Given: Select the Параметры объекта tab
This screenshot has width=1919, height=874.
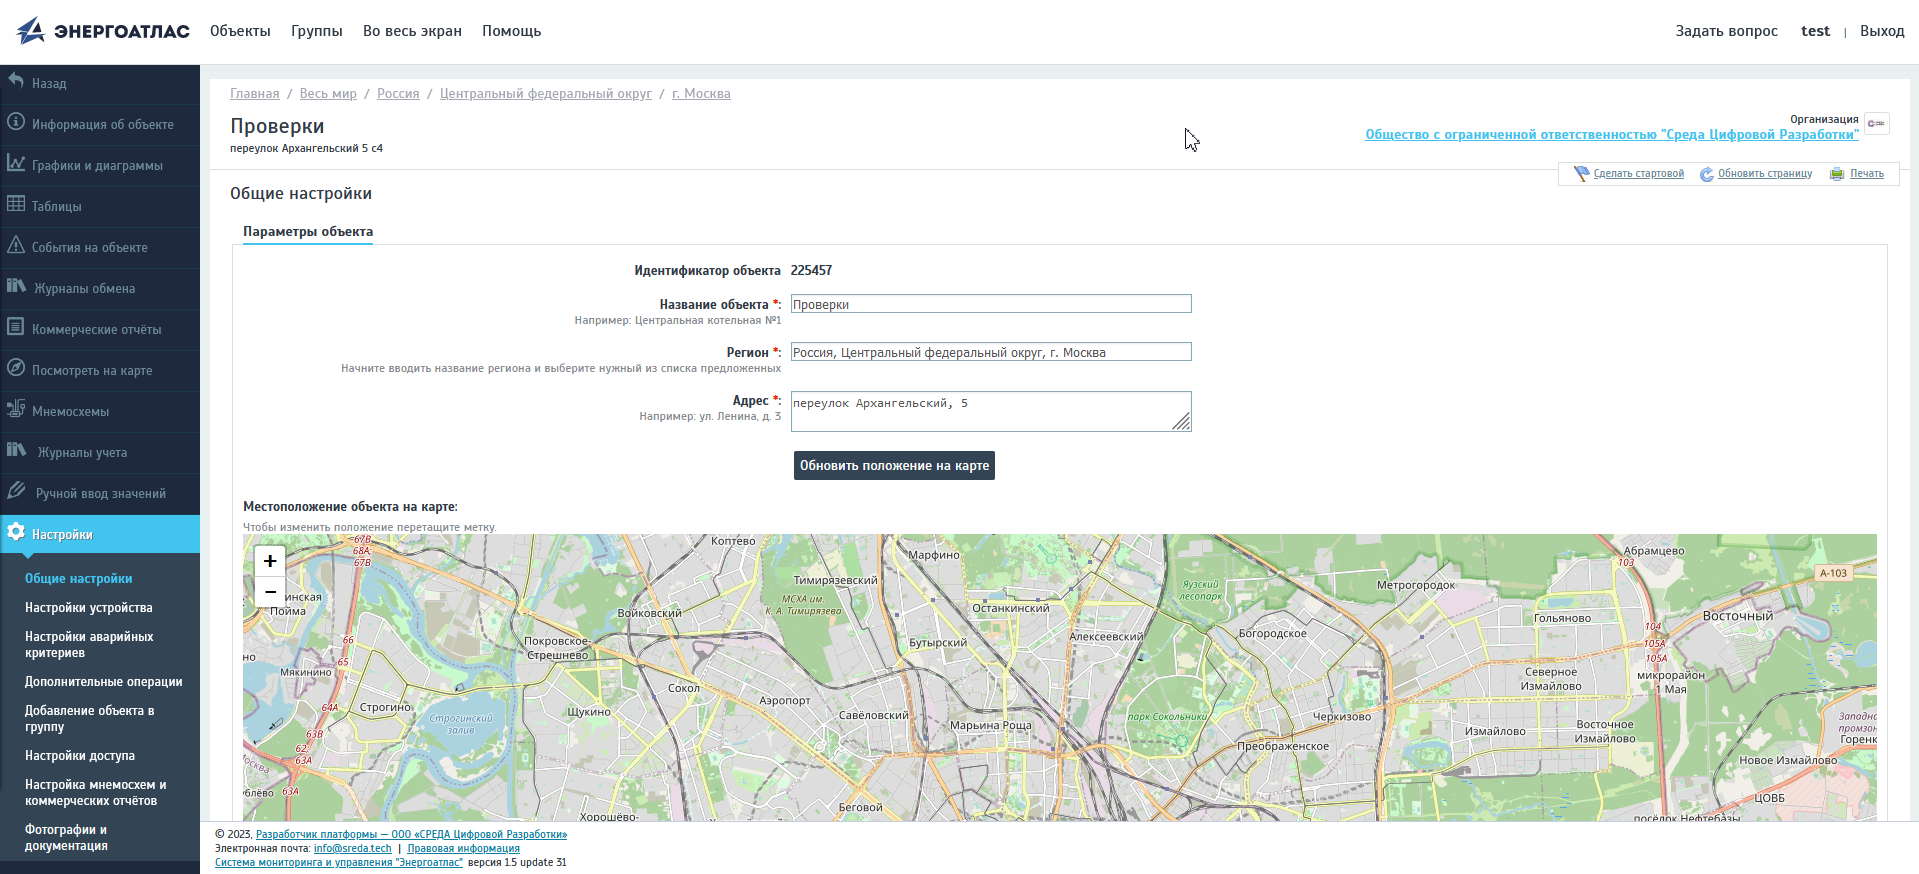Looking at the screenshot, I should point(308,231).
